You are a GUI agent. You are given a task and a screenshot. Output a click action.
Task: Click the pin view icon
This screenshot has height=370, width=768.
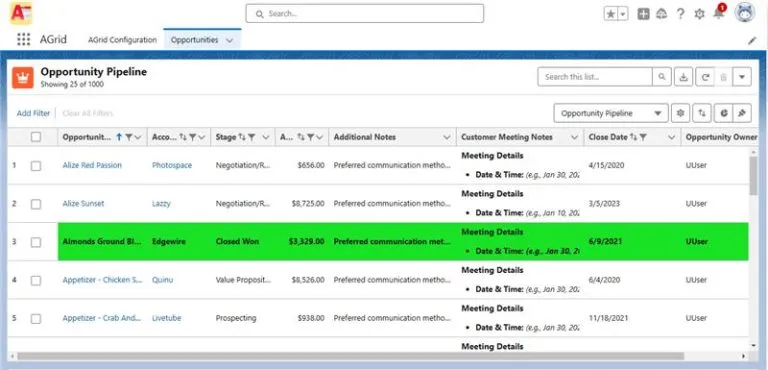pos(742,113)
